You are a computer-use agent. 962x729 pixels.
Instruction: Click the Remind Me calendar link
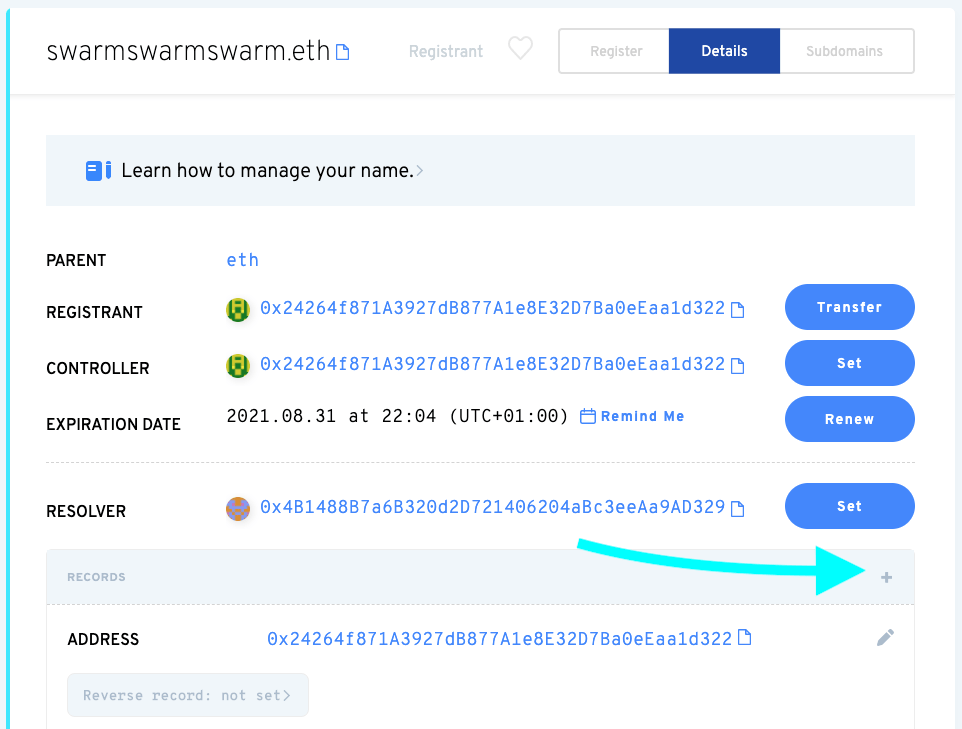tap(633, 416)
